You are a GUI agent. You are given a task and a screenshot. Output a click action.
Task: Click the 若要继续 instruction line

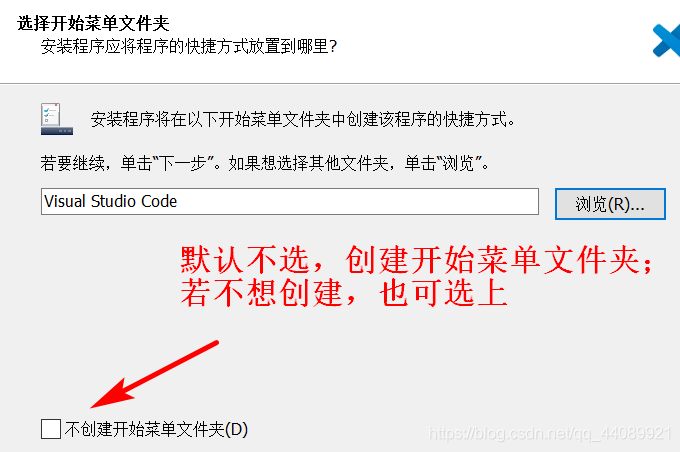point(265,164)
